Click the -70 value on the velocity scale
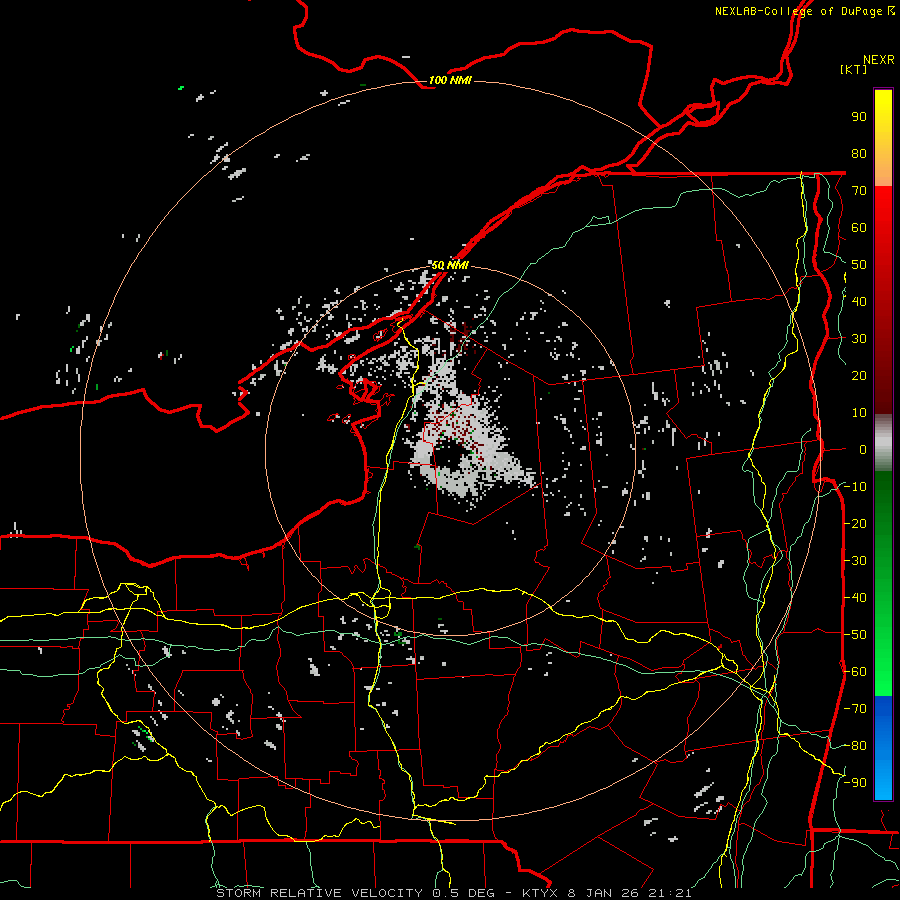Viewport: 900px width, 900px height. [x=855, y=709]
